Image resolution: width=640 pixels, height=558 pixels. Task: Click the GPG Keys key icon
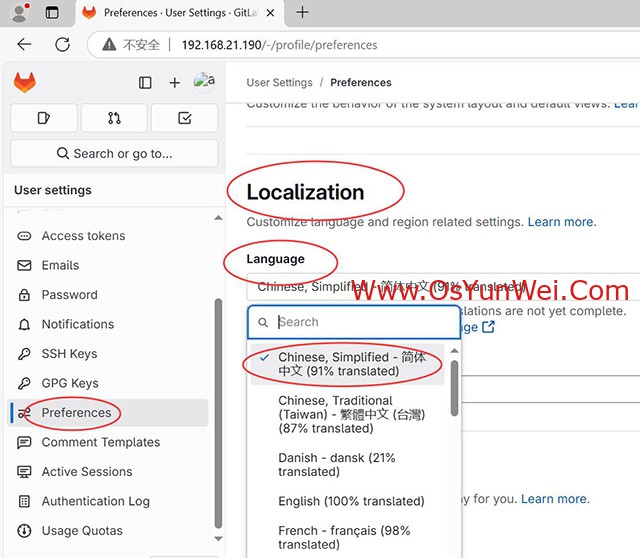point(24,383)
